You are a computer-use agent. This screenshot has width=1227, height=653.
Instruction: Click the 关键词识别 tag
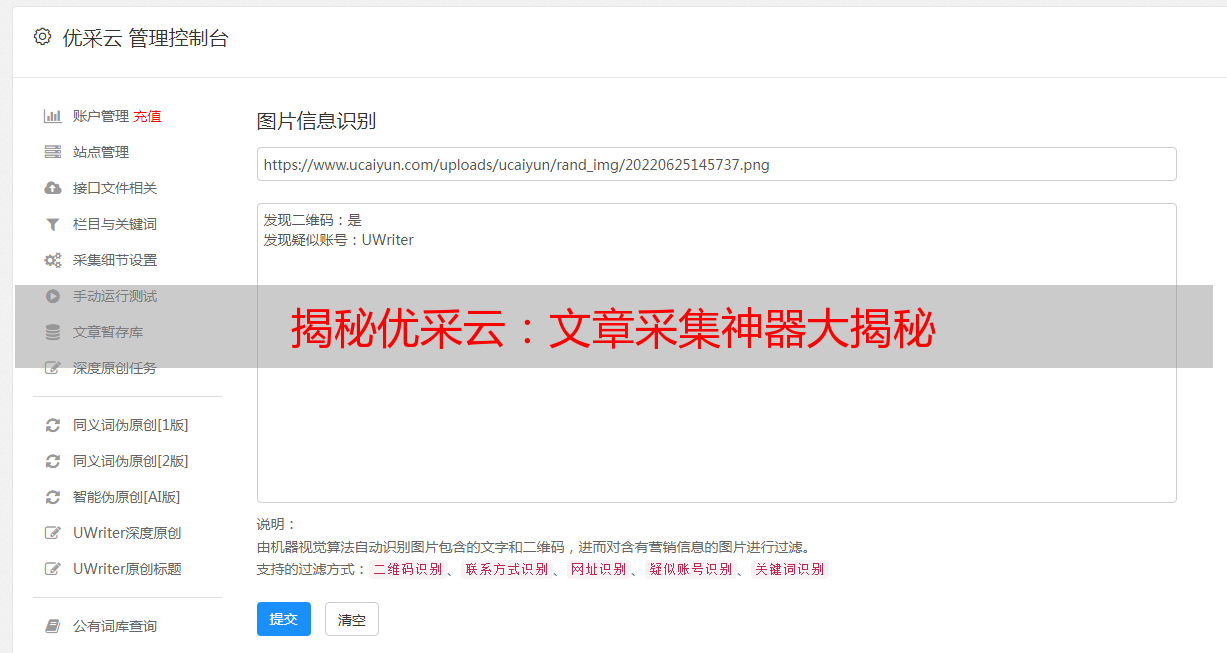(789, 569)
